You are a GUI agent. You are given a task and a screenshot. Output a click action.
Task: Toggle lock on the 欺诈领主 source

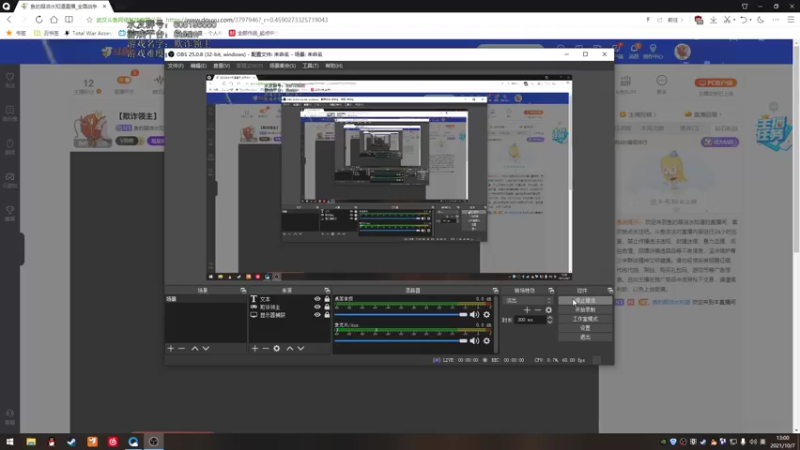pyautogui.click(x=327, y=307)
